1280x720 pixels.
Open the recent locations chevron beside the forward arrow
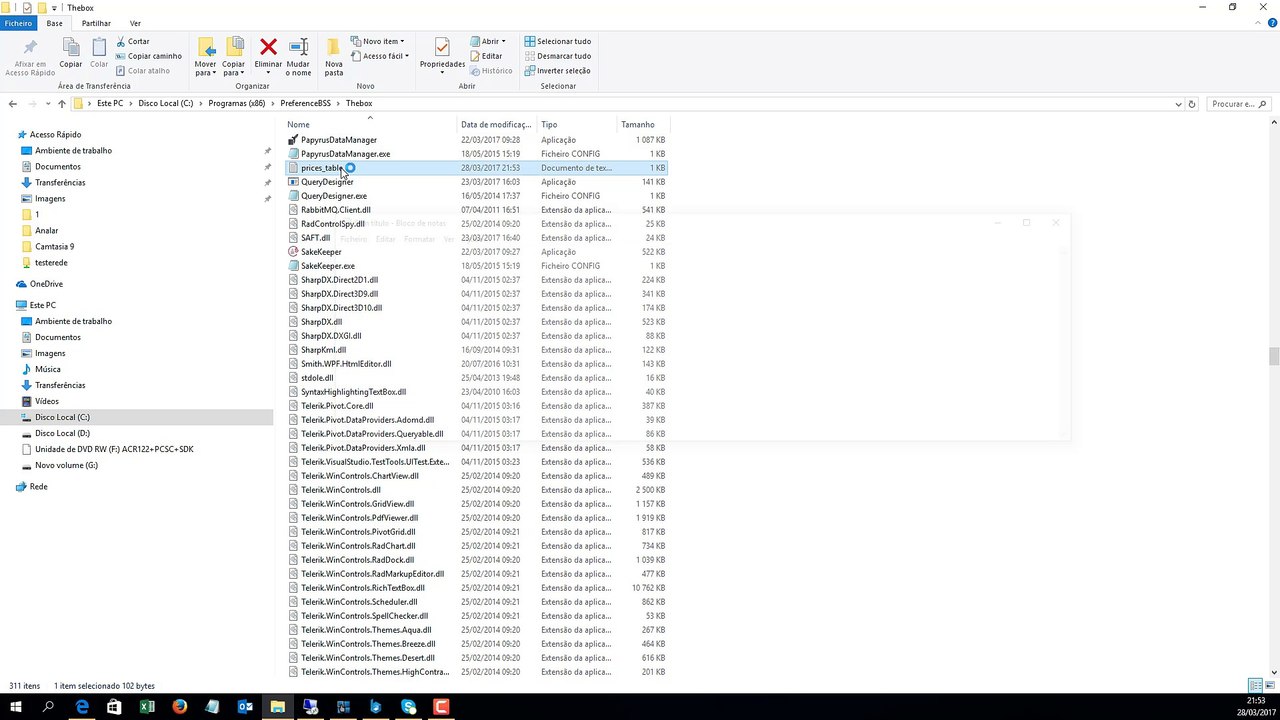pos(48,104)
